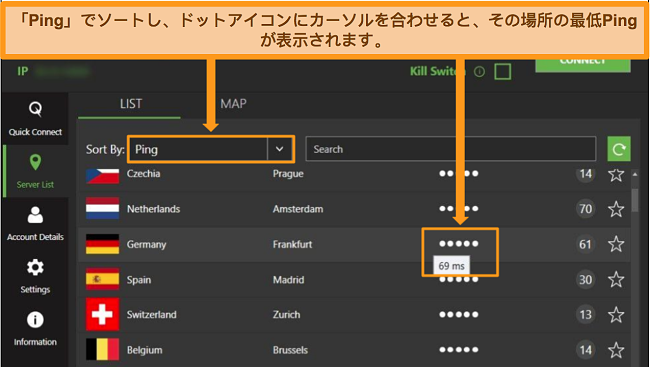Open the Server List sidebar item
This screenshot has width=650, height=367.
point(35,171)
